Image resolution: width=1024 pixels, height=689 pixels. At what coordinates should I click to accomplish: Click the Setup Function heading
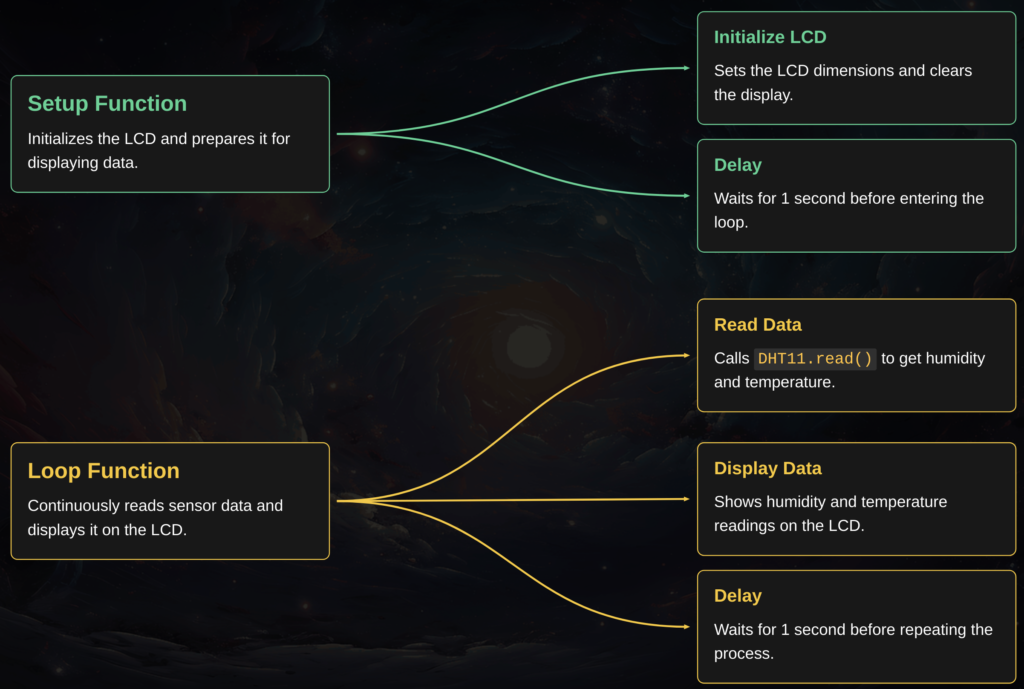pos(107,104)
